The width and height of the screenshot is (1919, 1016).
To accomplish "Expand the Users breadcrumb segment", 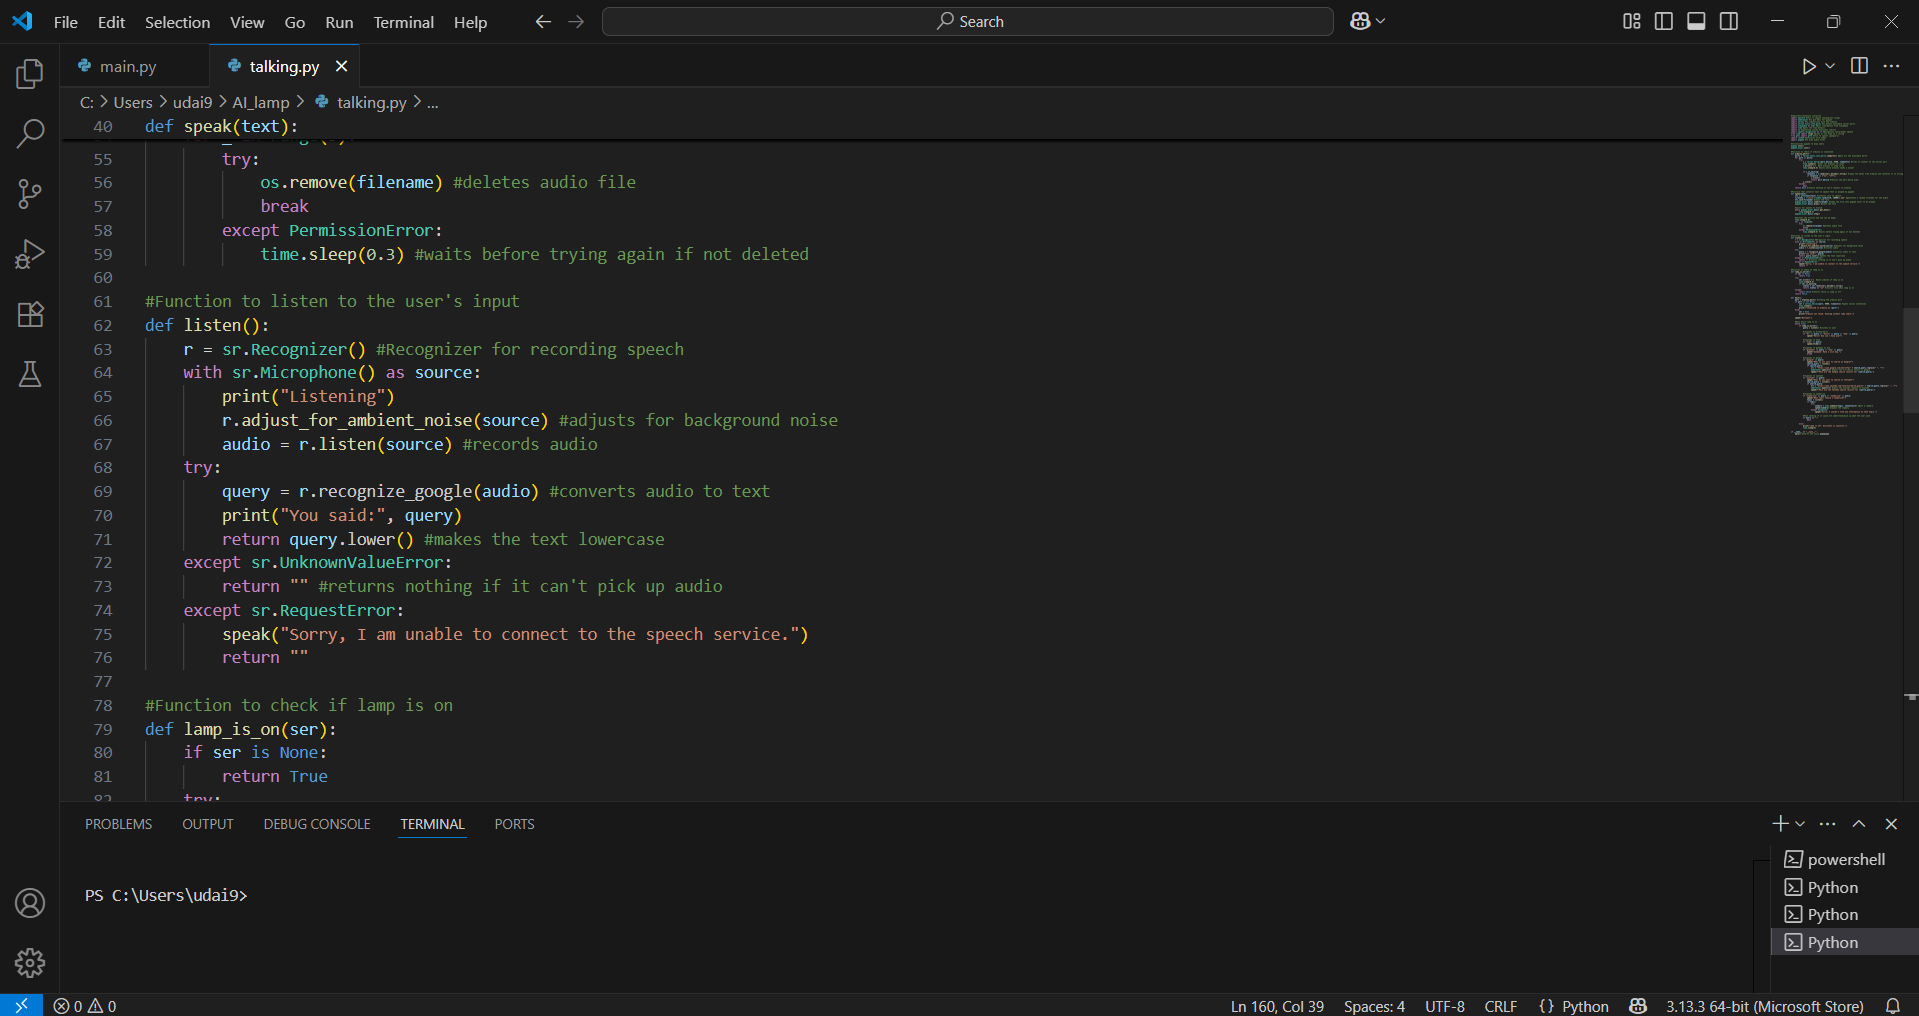I will pos(133,102).
